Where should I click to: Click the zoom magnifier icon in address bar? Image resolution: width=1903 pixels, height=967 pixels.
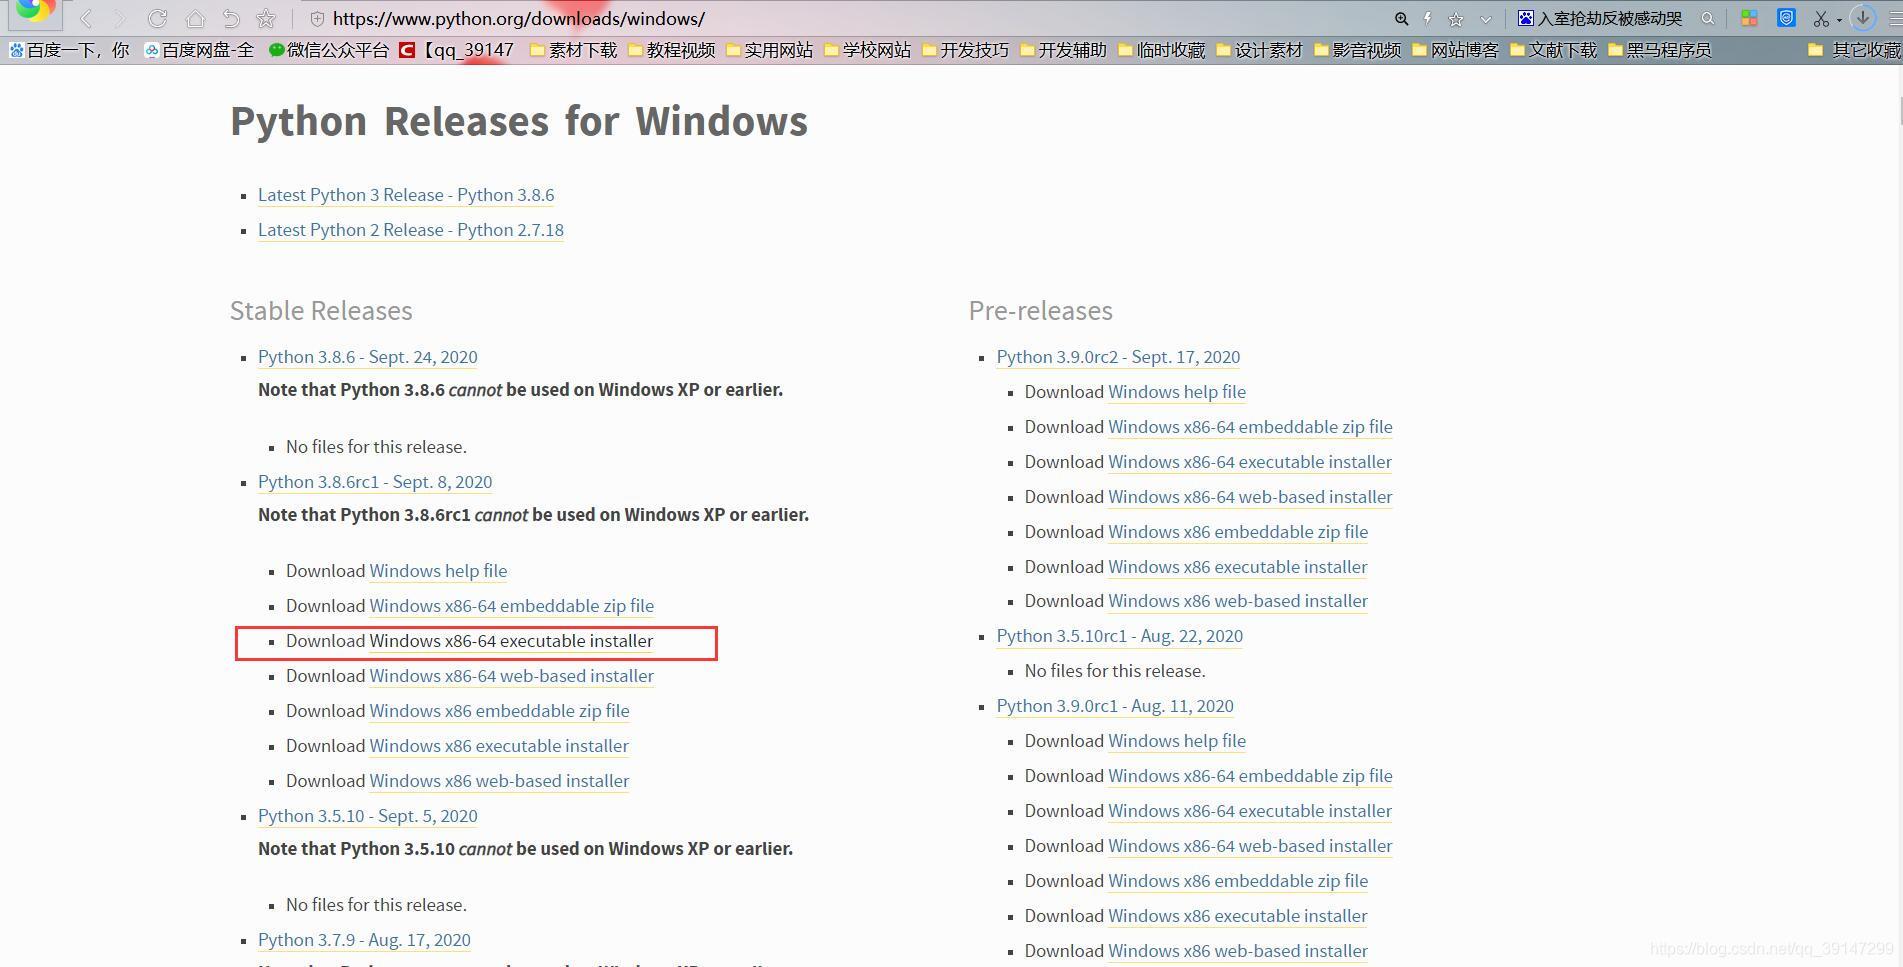pyautogui.click(x=1401, y=19)
